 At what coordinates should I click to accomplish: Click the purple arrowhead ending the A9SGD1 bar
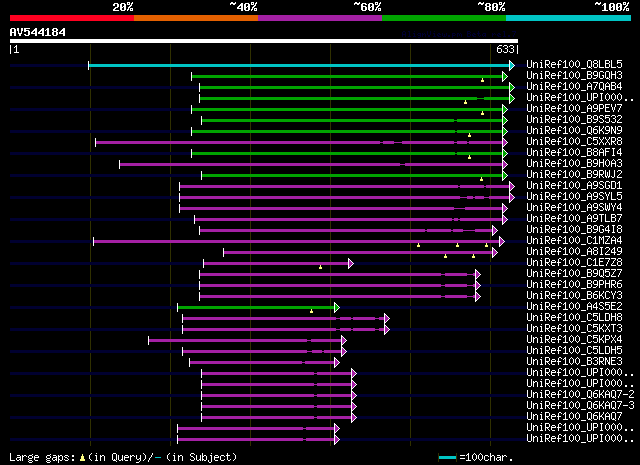click(x=512, y=187)
